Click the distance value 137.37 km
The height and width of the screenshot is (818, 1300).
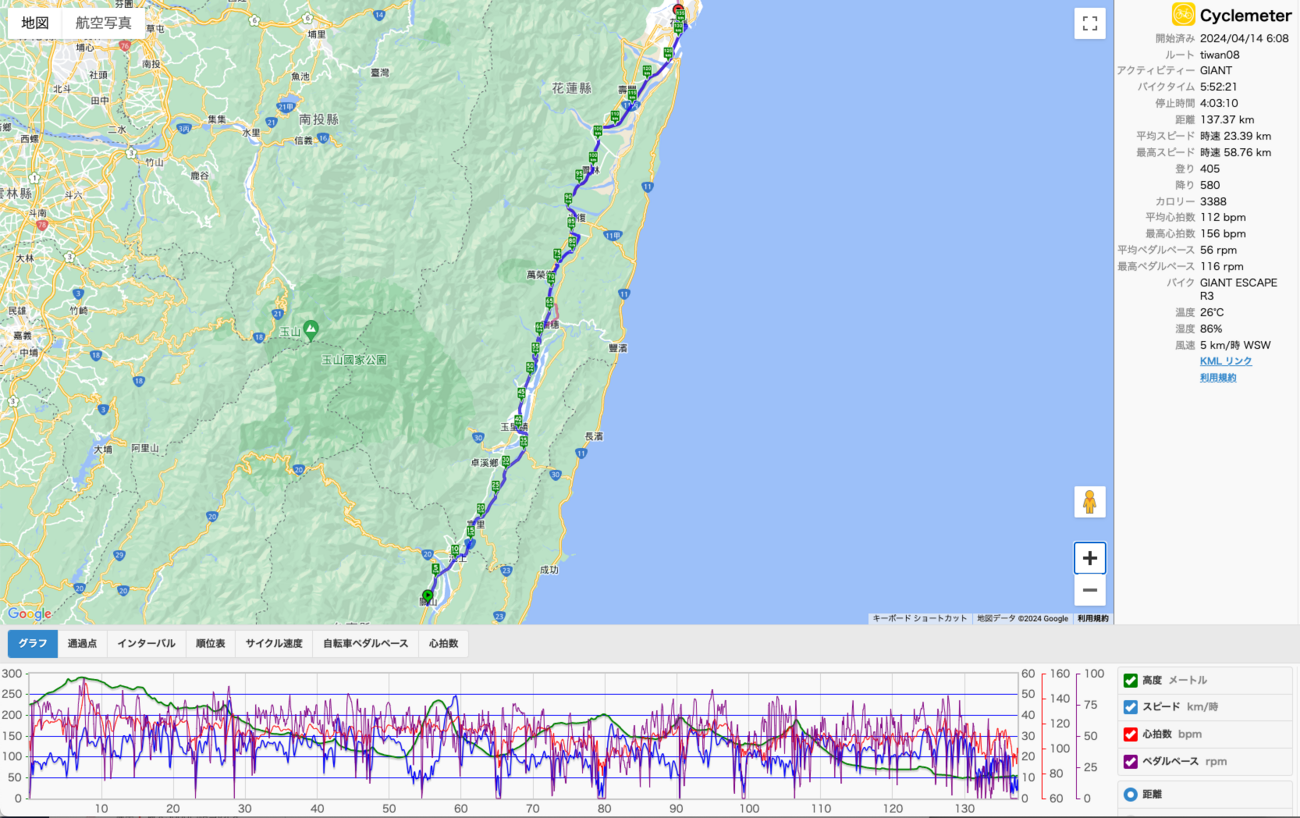pyautogui.click(x=1227, y=119)
